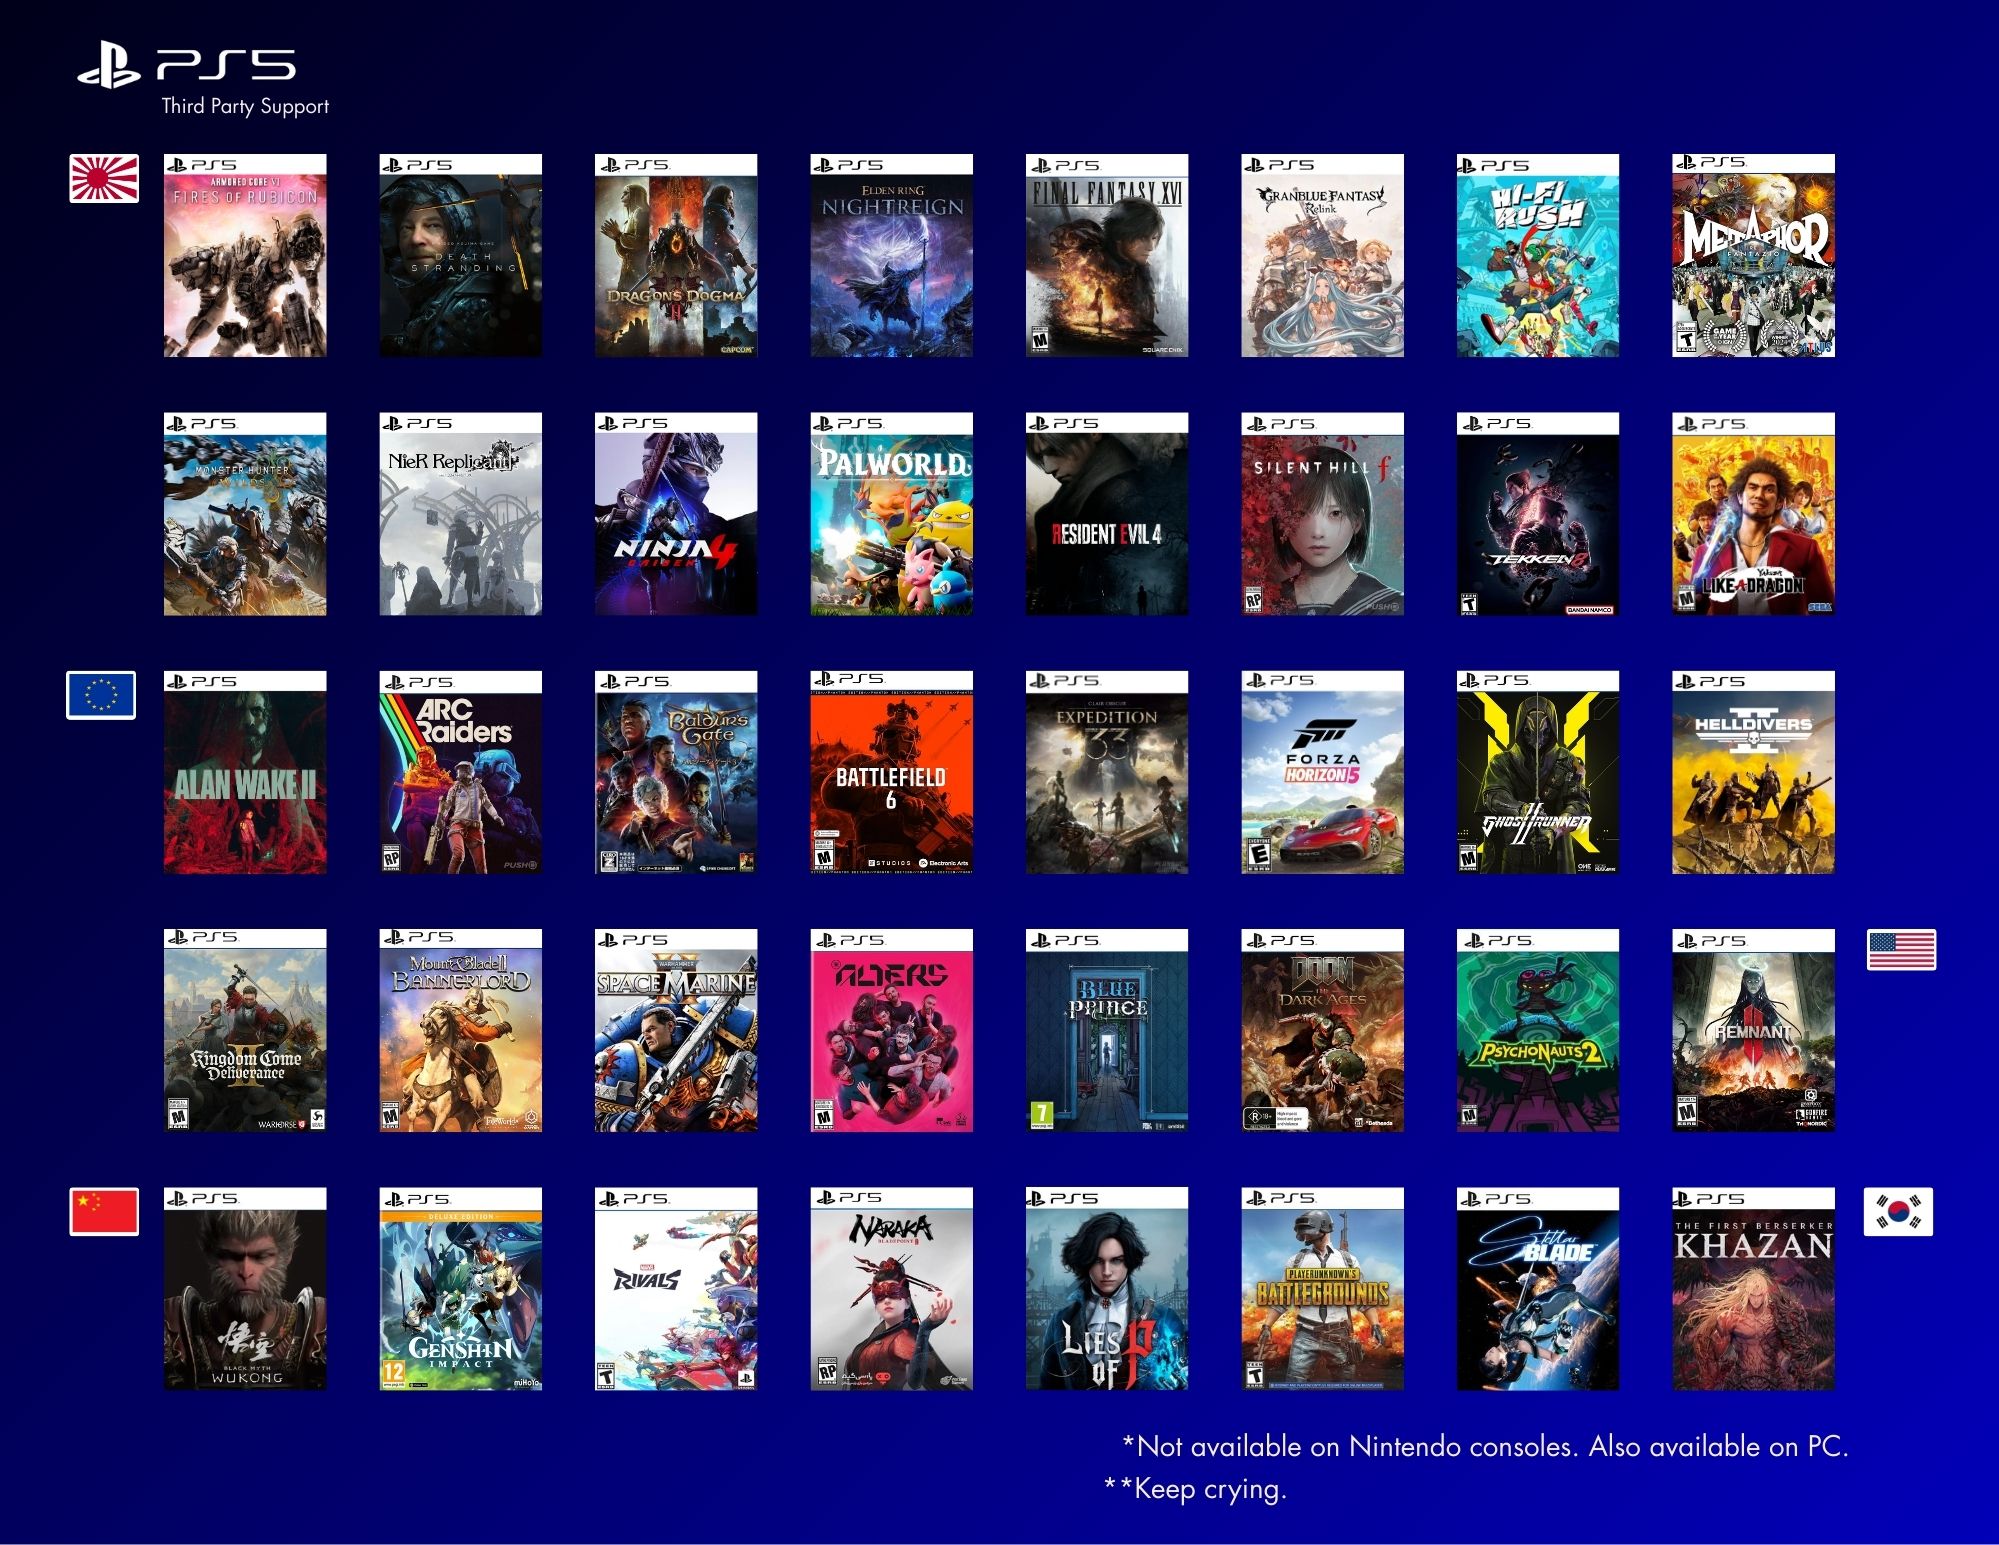Click the China flag icon
This screenshot has width=1999, height=1545.
104,1211
